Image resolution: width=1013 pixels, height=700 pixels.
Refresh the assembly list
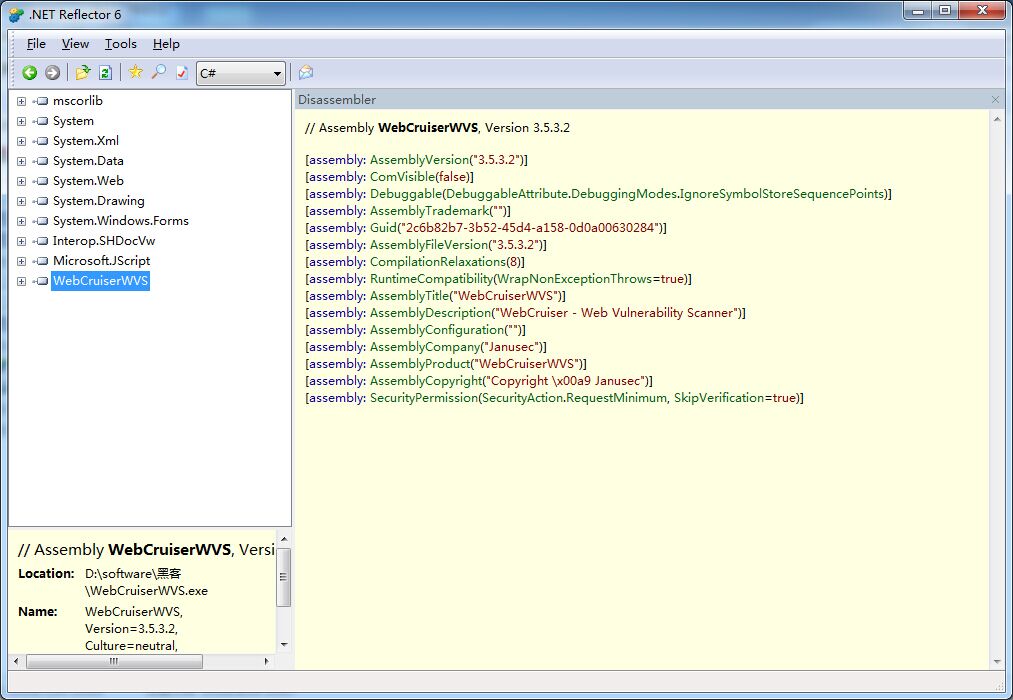click(x=105, y=73)
